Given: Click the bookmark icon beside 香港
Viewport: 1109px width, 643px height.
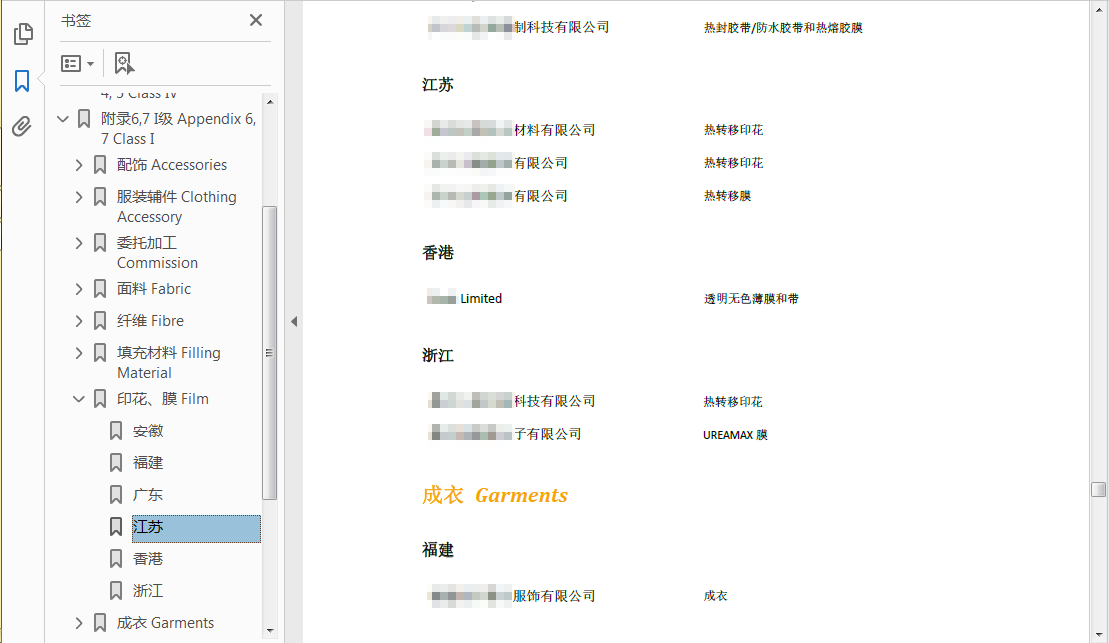Looking at the screenshot, I should coord(116,559).
